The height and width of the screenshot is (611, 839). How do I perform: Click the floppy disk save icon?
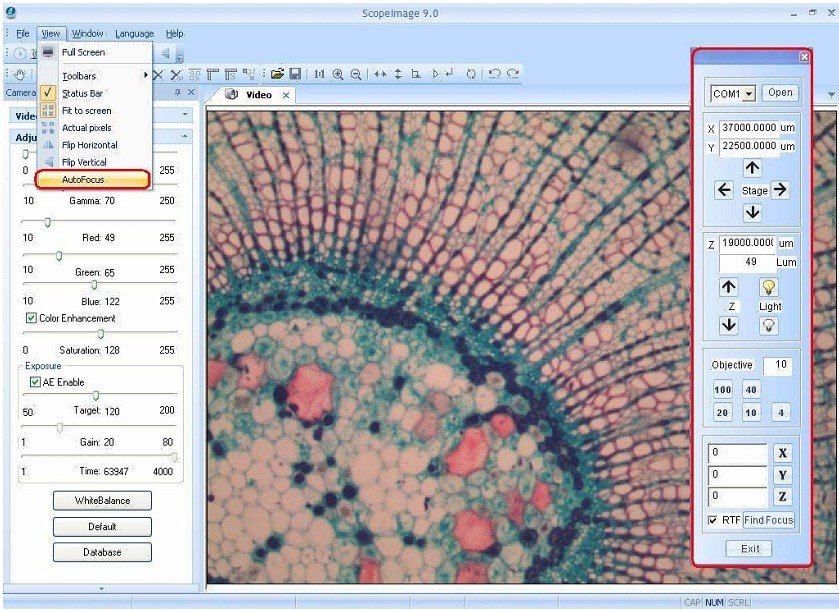click(295, 74)
